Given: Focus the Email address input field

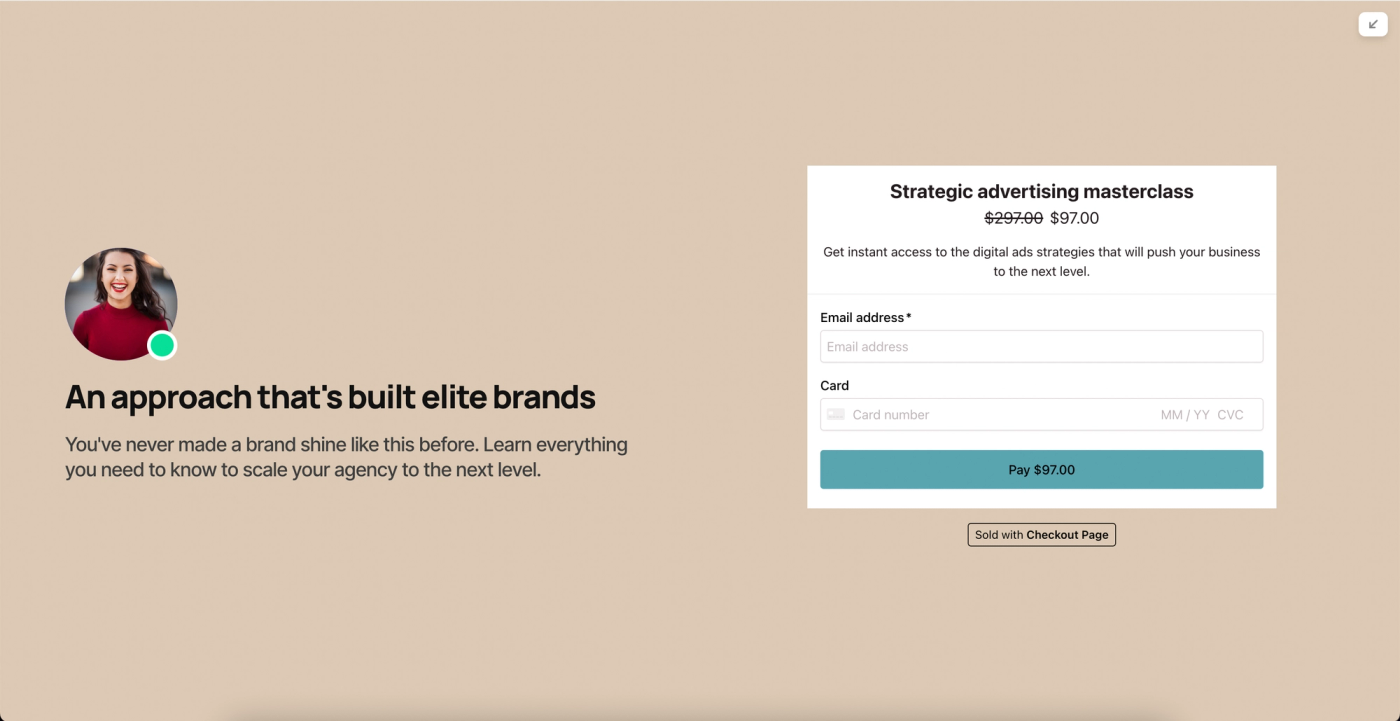Looking at the screenshot, I should (x=1041, y=346).
